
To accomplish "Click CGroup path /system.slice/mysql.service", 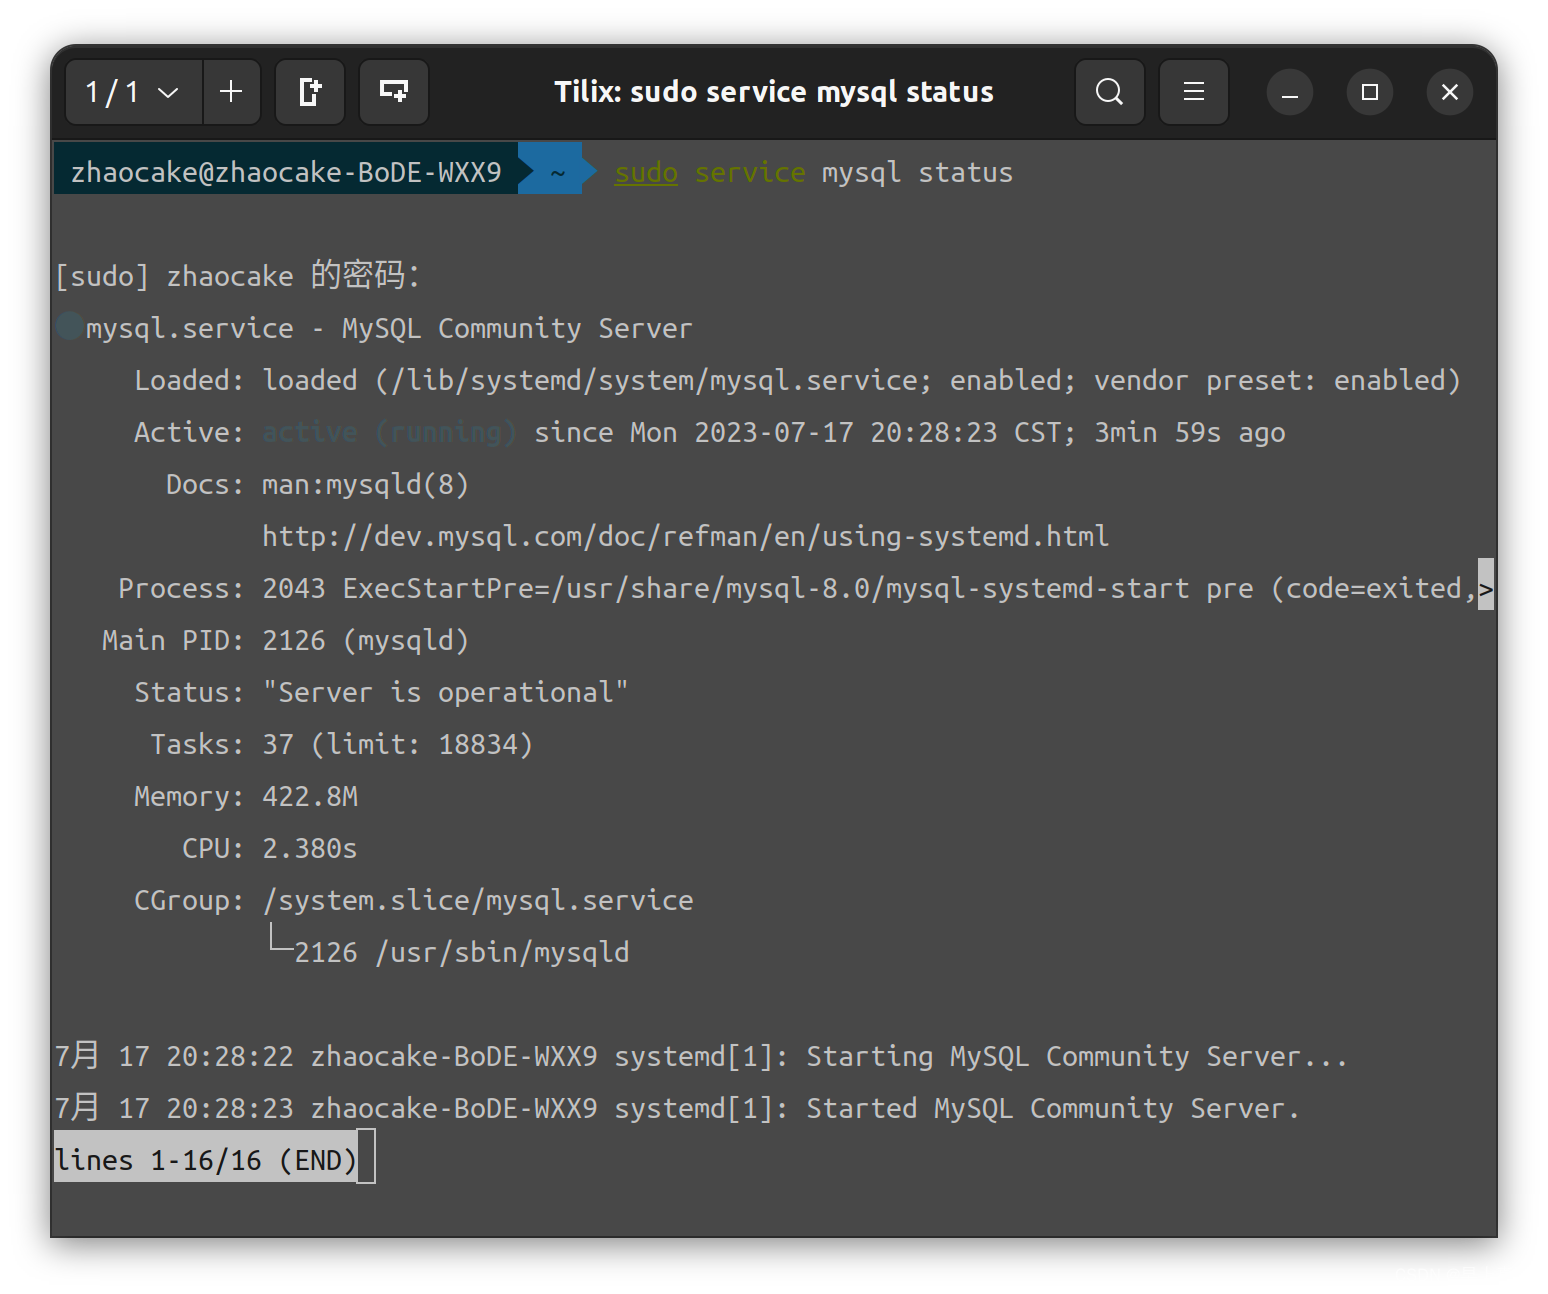I will [x=478, y=900].
